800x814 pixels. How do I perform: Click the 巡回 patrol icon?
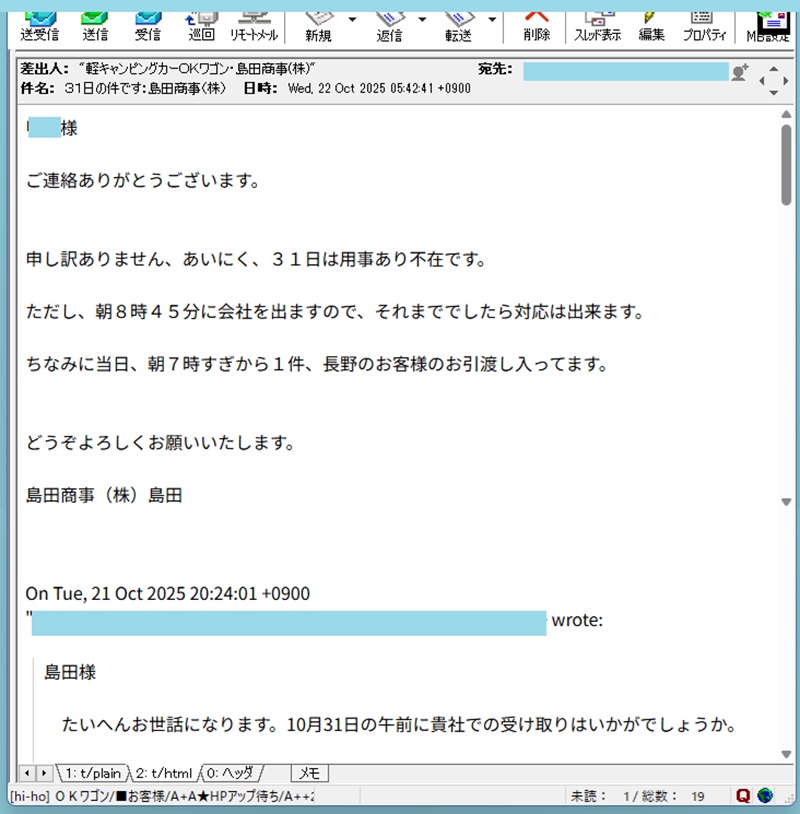(201, 23)
